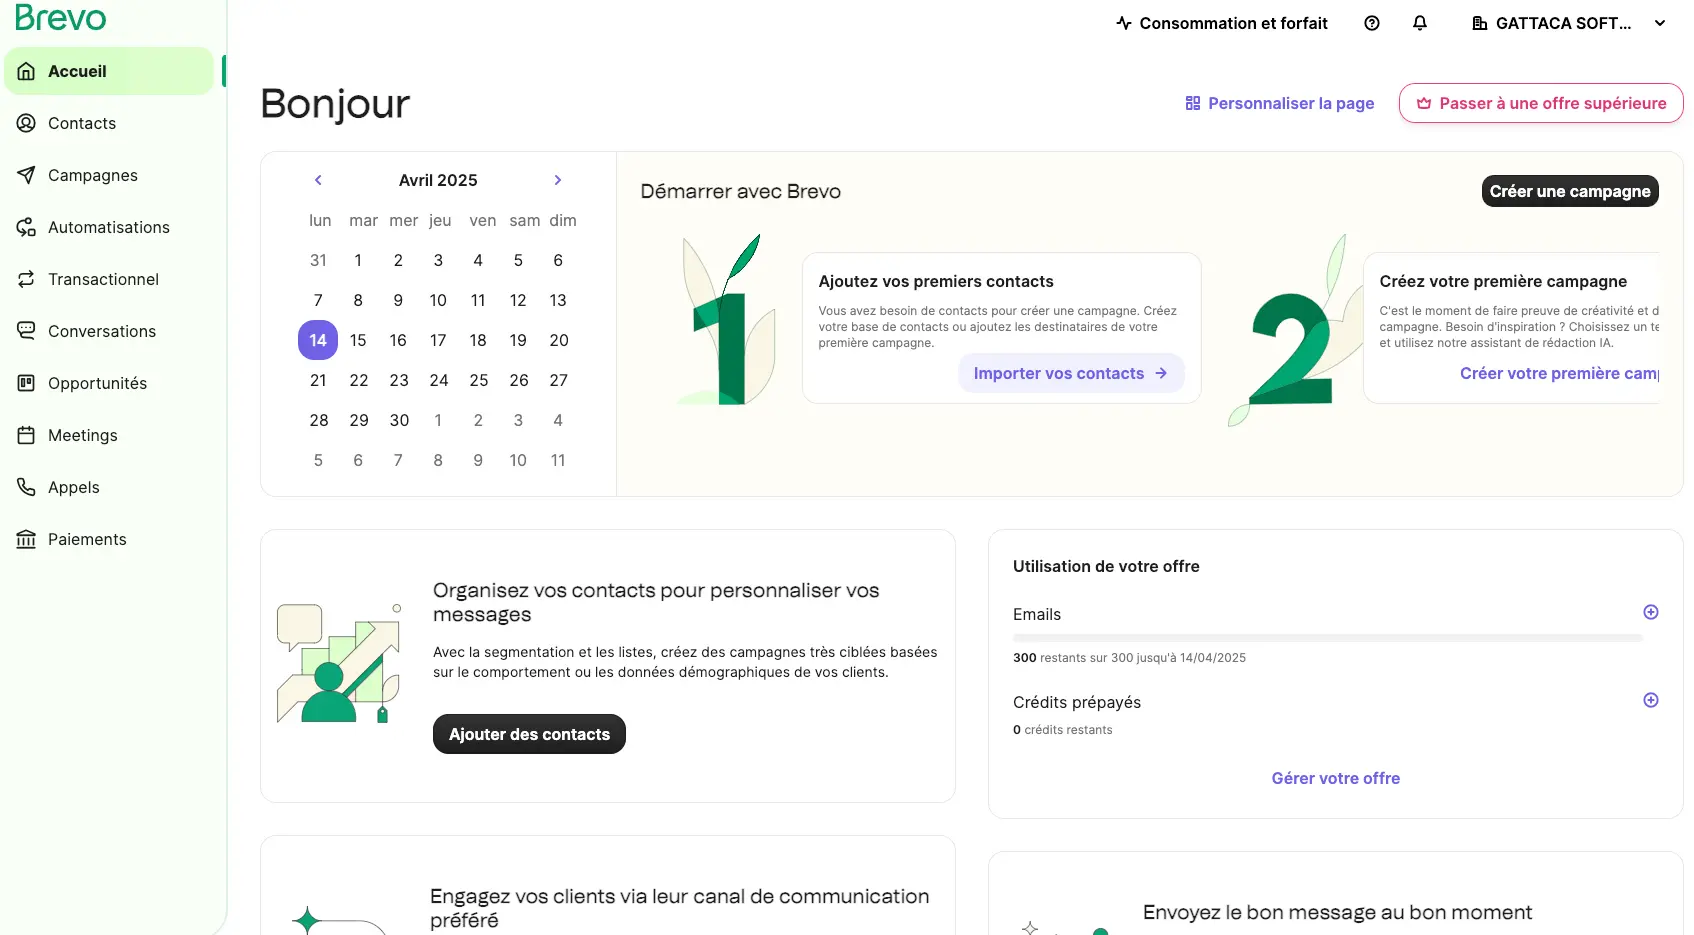Click the plus icon next to Emails
Image resolution: width=1694 pixels, height=935 pixels.
click(1651, 612)
